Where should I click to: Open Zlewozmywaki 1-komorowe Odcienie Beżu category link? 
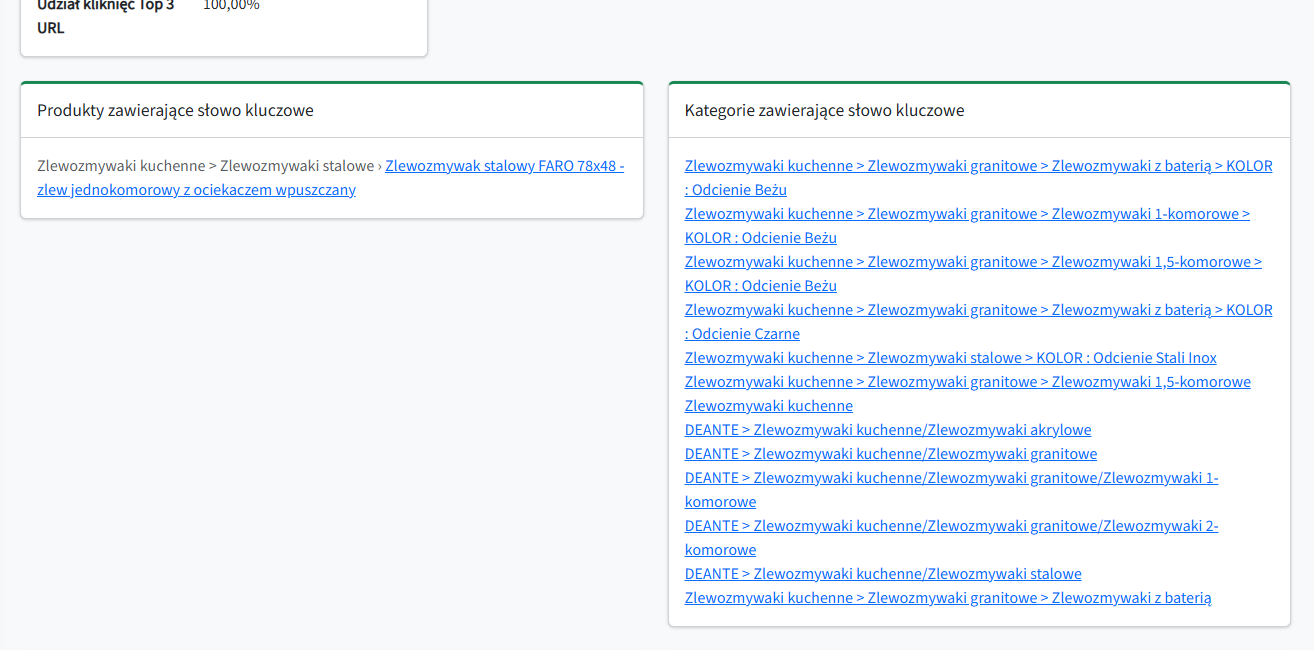(x=966, y=214)
